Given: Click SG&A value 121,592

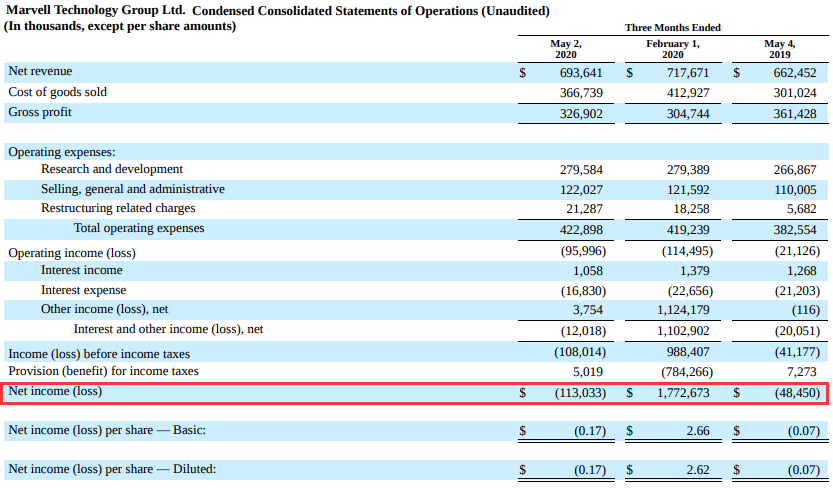Looking at the screenshot, I should coord(688,190).
